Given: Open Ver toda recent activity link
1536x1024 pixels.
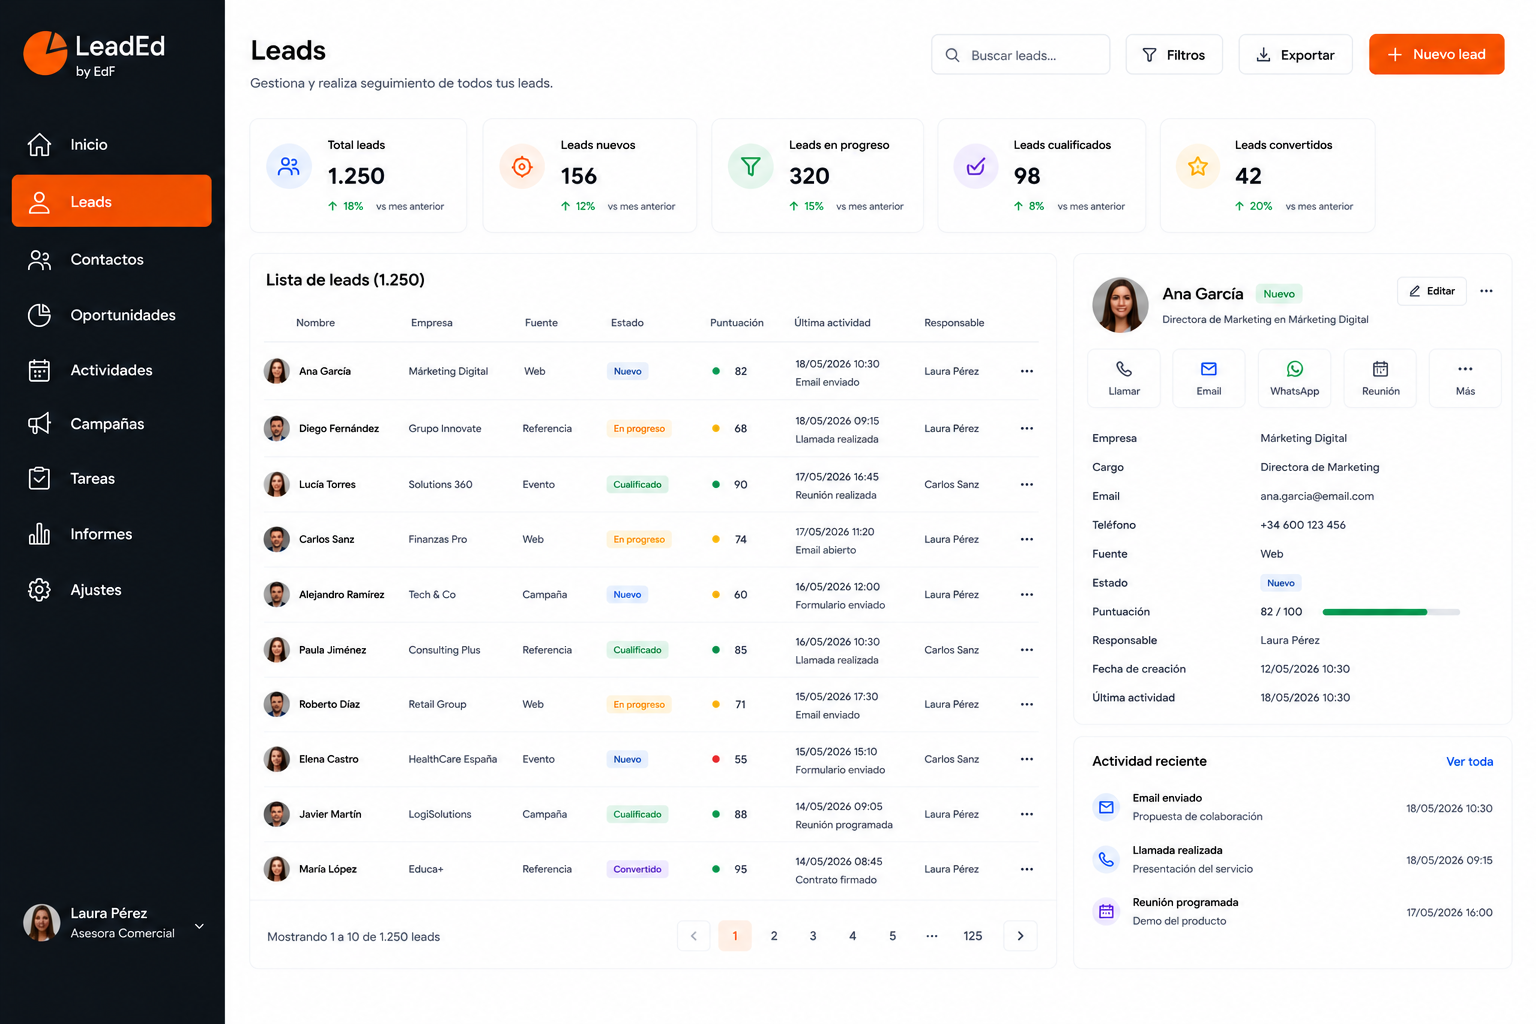Looking at the screenshot, I should [x=1470, y=762].
